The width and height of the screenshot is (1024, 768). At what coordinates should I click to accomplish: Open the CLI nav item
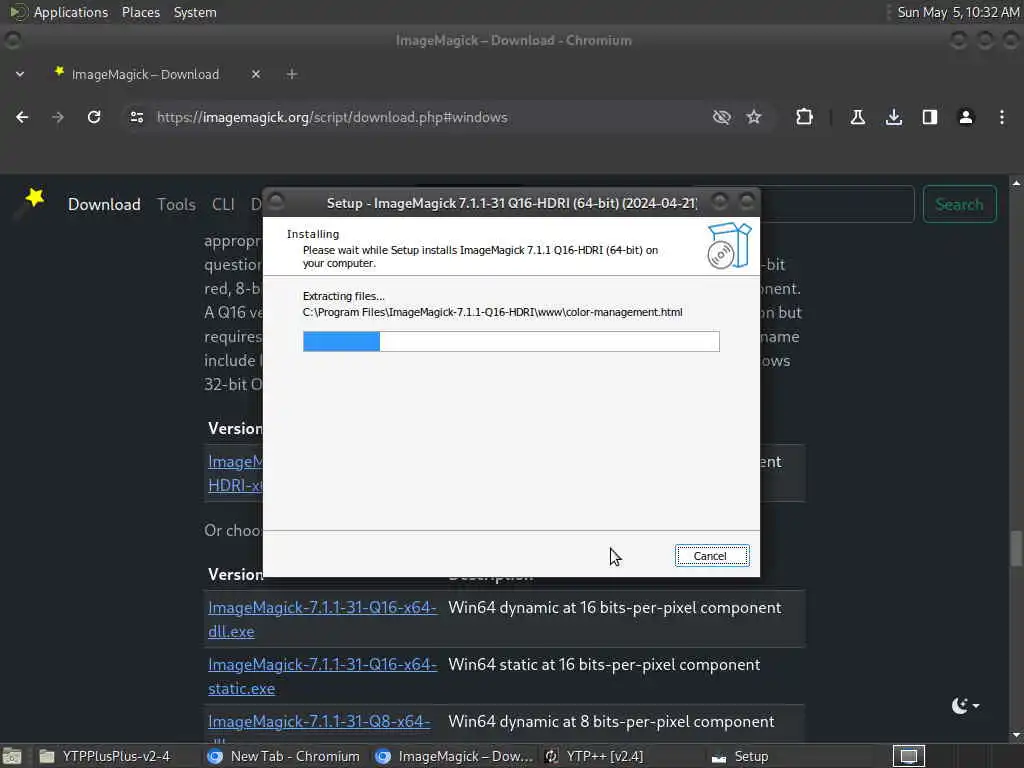click(x=223, y=204)
